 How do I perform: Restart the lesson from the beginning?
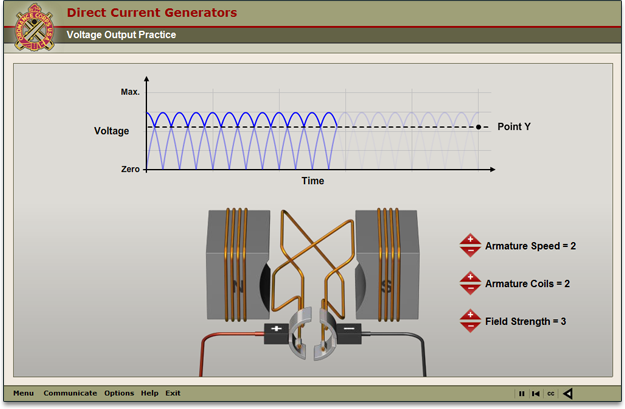tap(536, 393)
